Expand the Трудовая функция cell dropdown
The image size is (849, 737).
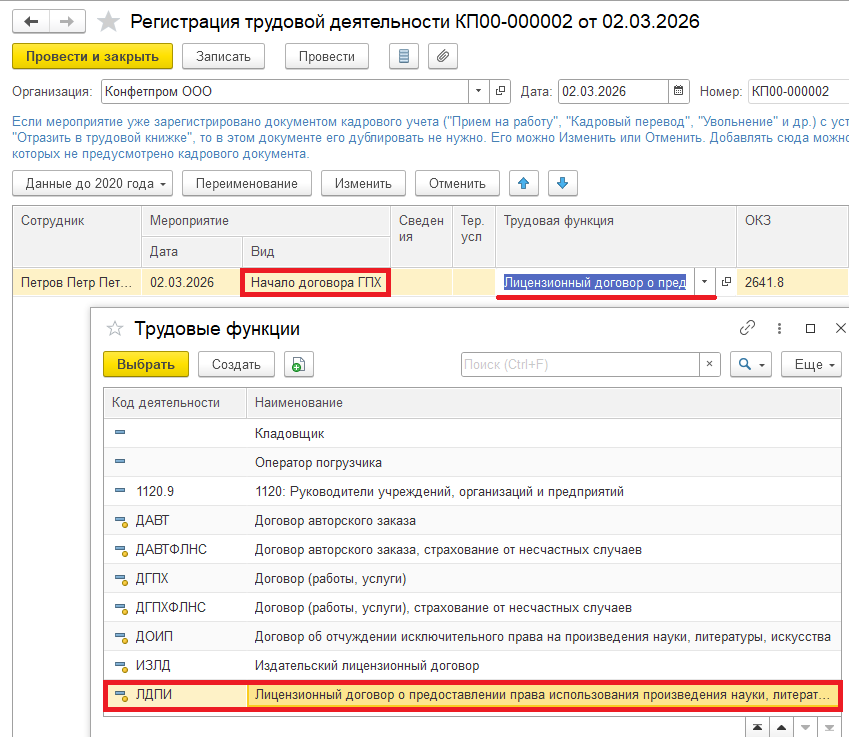[704, 282]
